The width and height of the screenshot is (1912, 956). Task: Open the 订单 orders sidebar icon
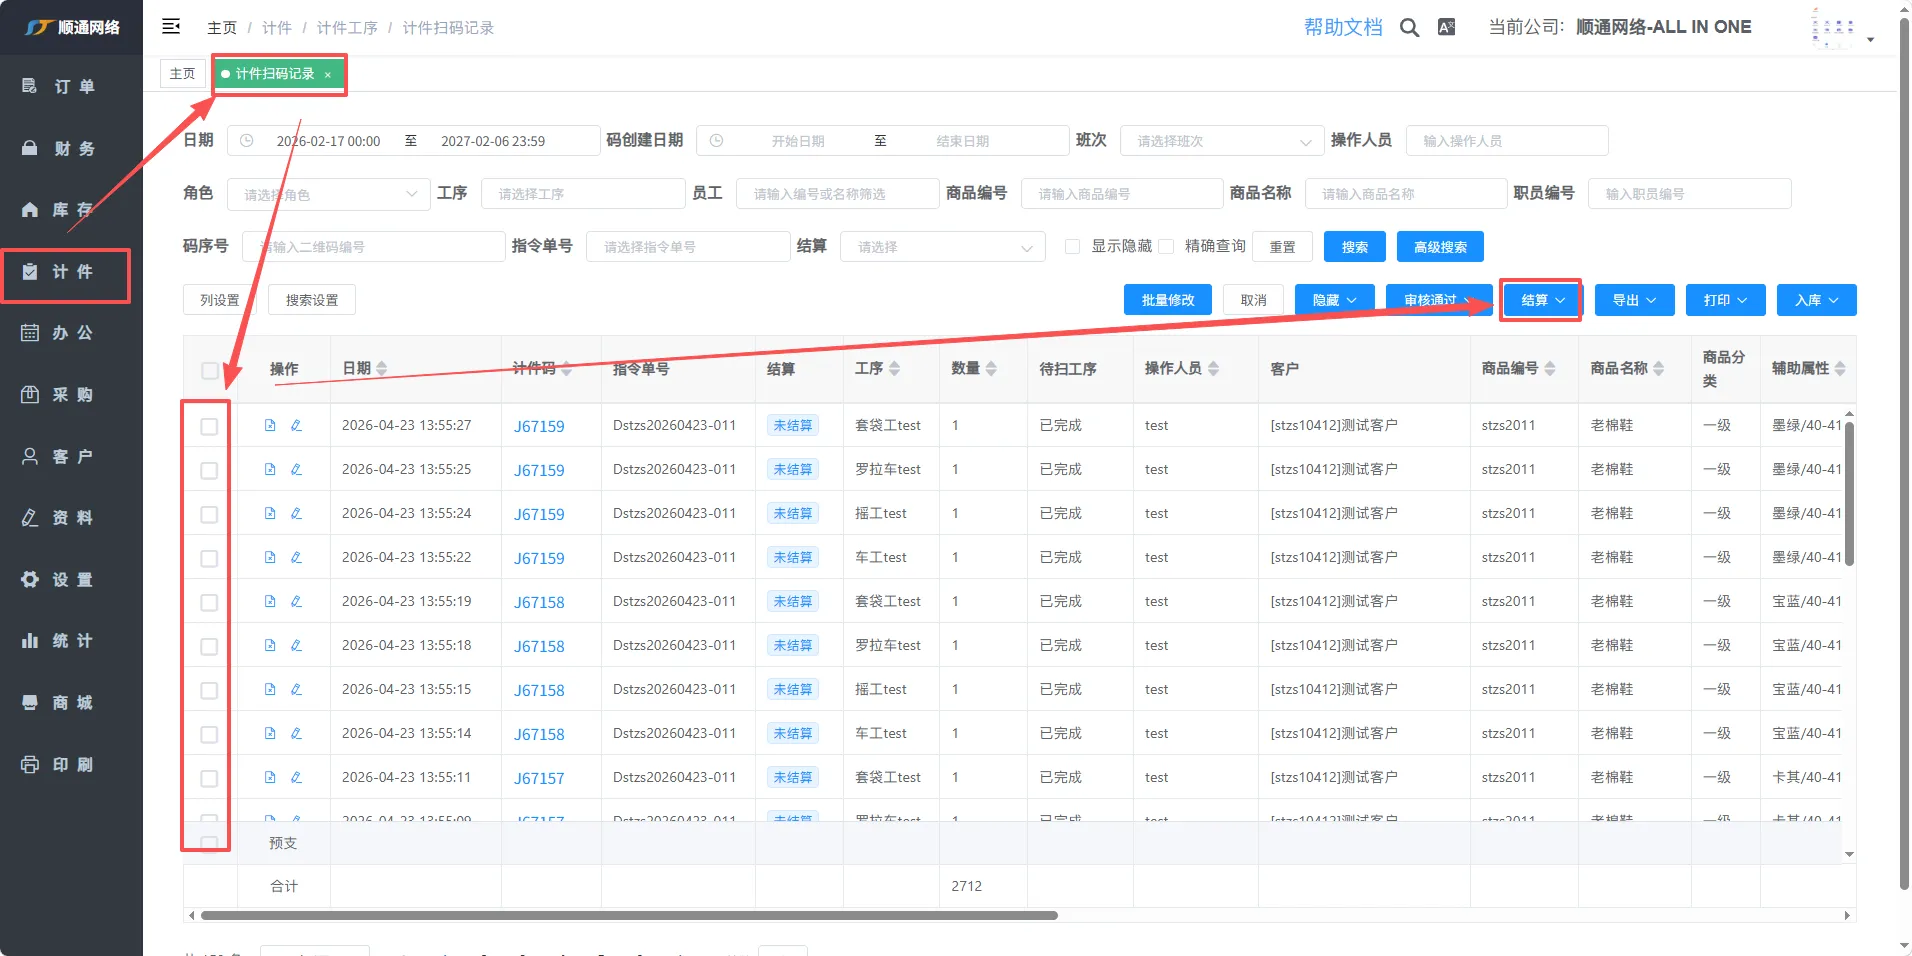tap(30, 87)
